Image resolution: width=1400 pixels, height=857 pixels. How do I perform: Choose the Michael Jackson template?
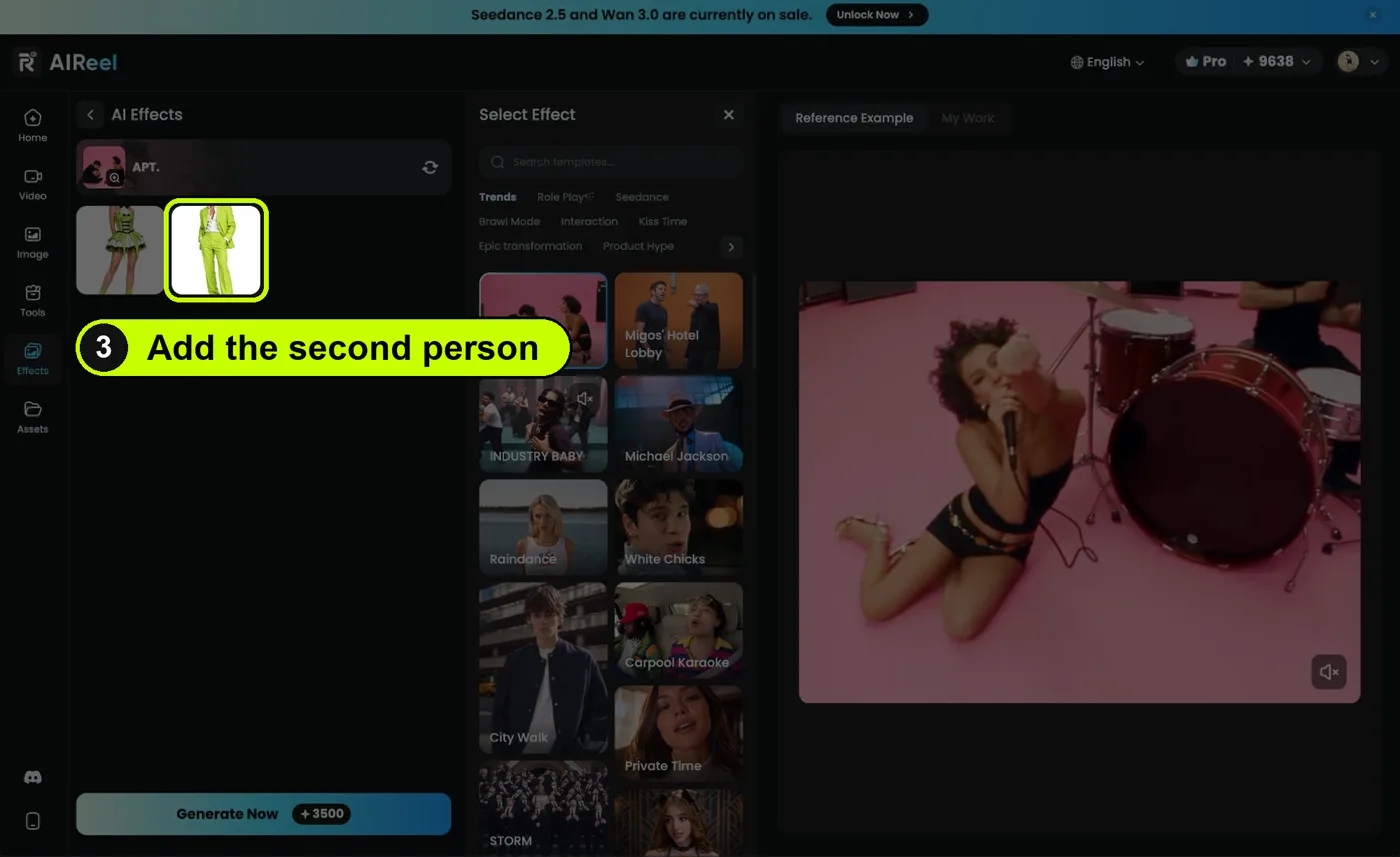tap(679, 424)
